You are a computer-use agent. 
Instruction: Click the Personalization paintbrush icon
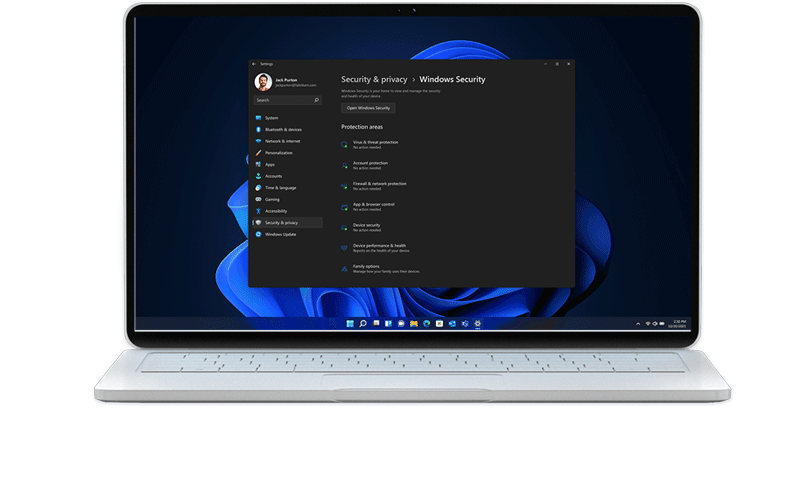pos(258,153)
